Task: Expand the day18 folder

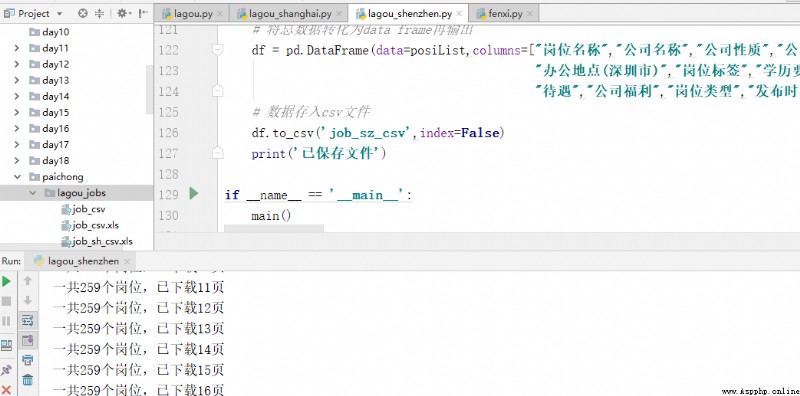Action: (17, 161)
